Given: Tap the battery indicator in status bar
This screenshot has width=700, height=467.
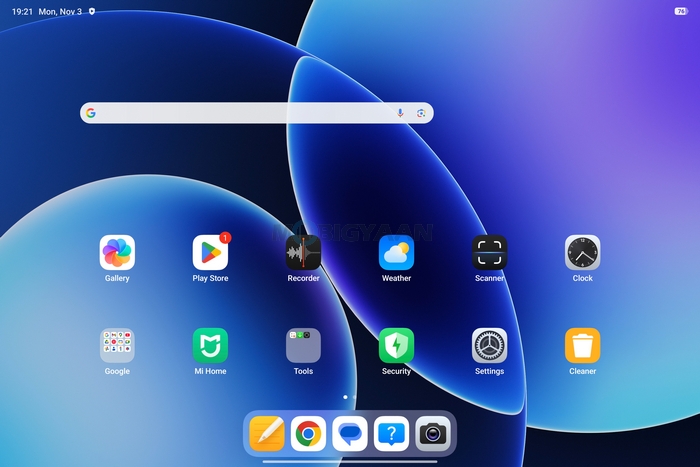Looking at the screenshot, I should click(x=681, y=11).
